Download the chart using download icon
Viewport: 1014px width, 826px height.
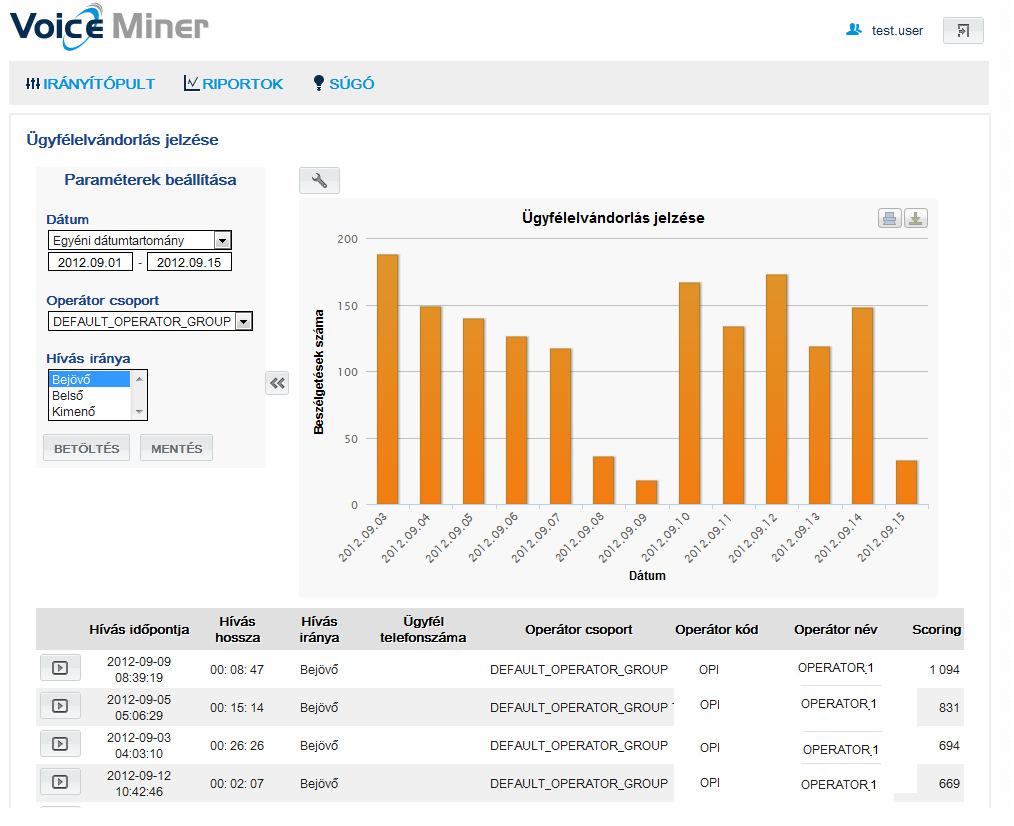click(x=916, y=219)
